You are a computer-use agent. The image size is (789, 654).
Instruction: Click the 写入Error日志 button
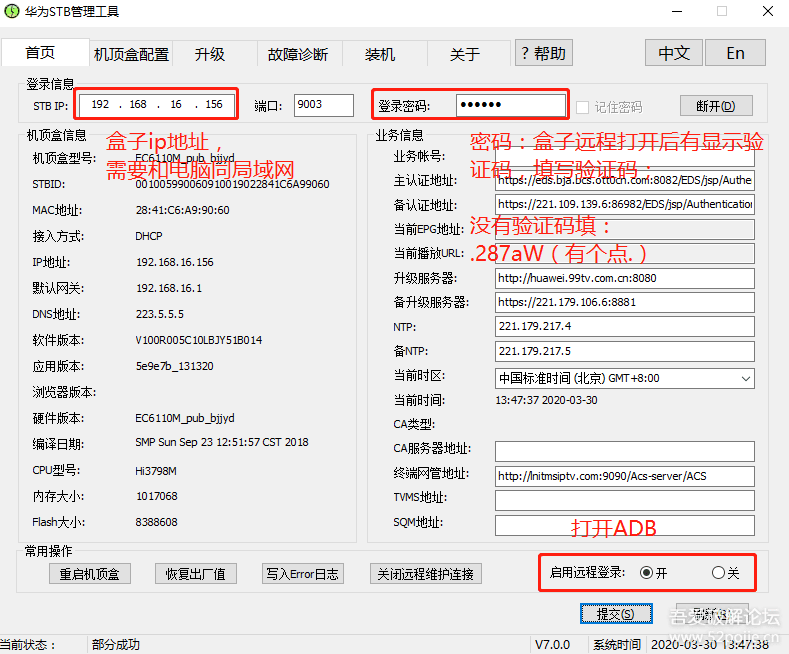tap(302, 574)
